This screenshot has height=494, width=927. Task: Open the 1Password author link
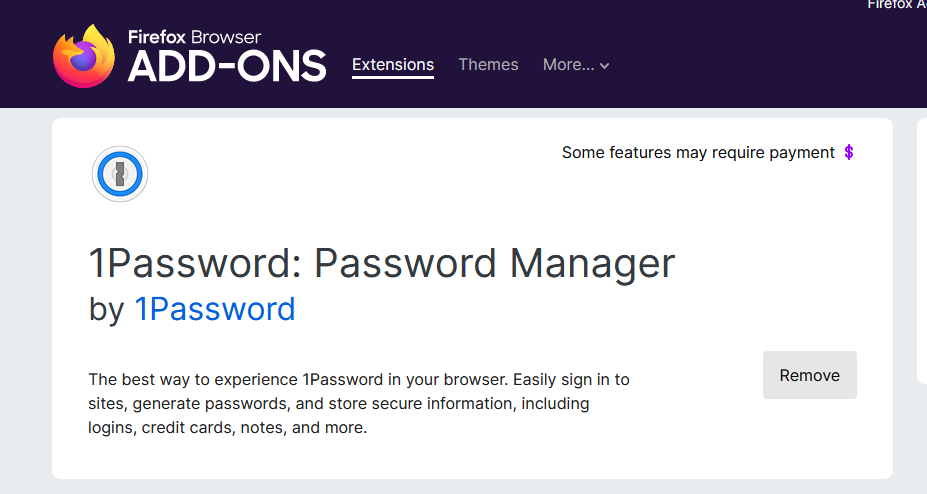click(x=215, y=309)
